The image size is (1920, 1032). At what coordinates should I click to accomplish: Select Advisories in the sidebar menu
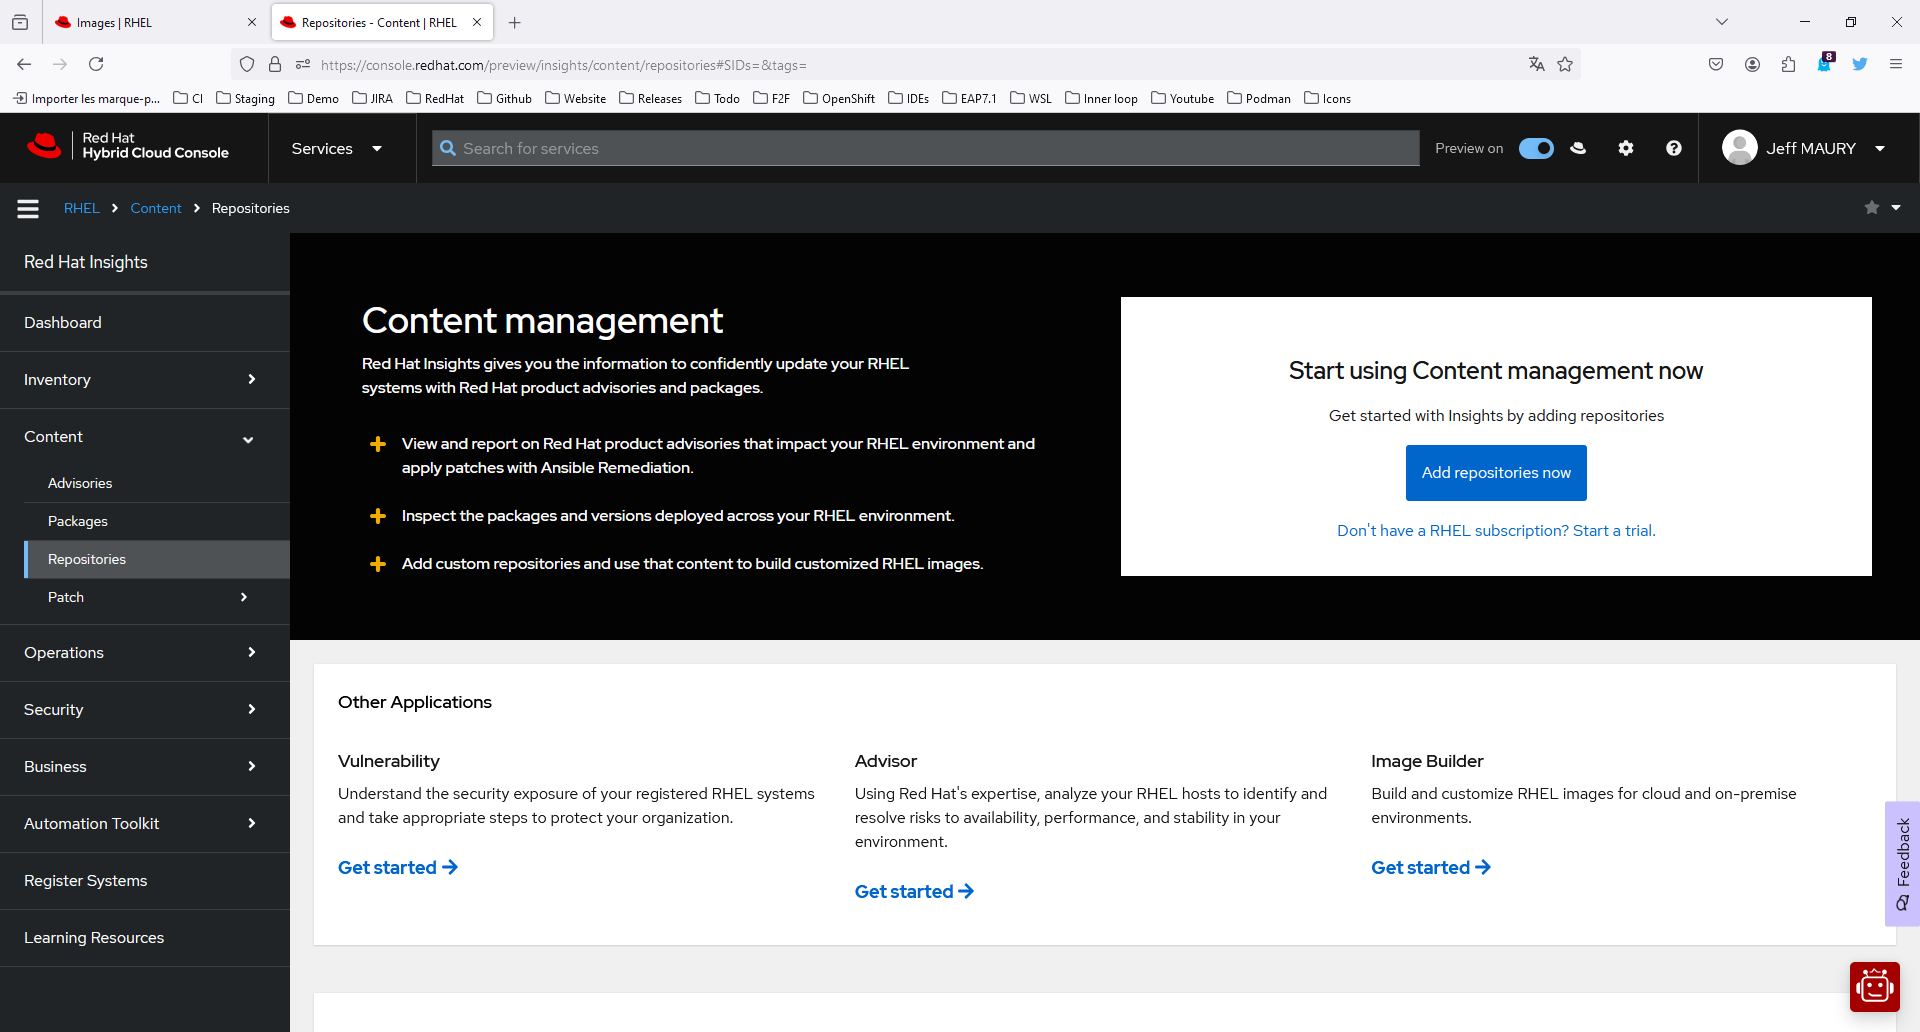(80, 483)
